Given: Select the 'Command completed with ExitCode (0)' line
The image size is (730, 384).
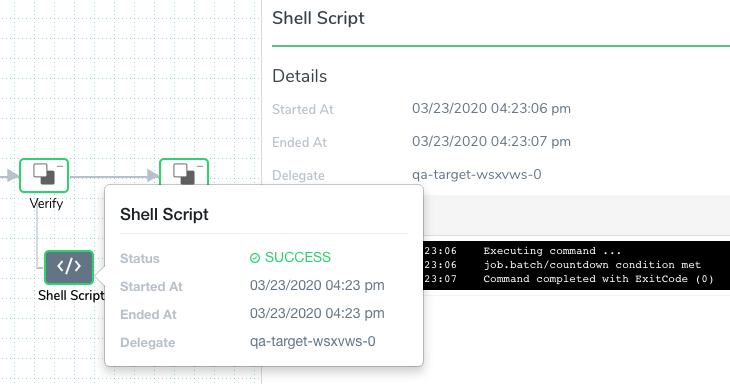Looking at the screenshot, I should (x=598, y=279).
